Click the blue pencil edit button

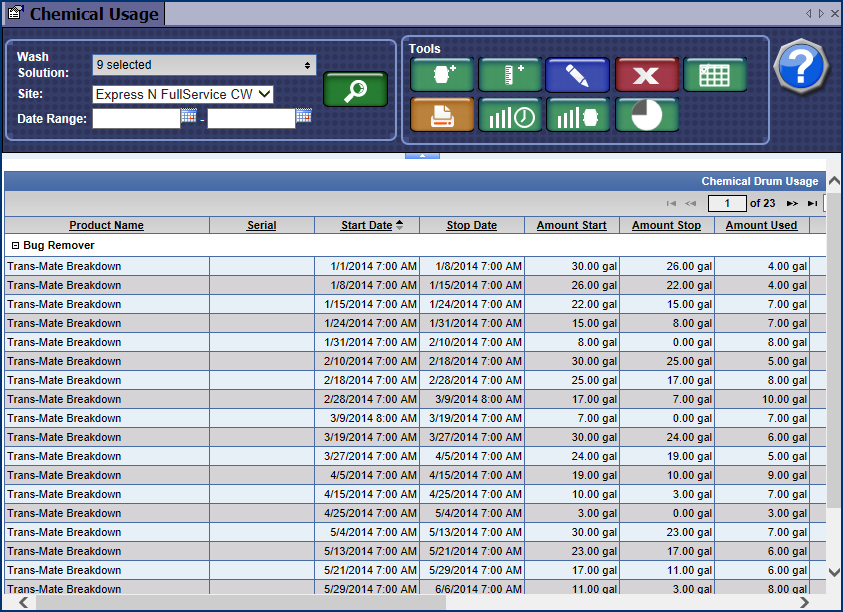tap(577, 75)
